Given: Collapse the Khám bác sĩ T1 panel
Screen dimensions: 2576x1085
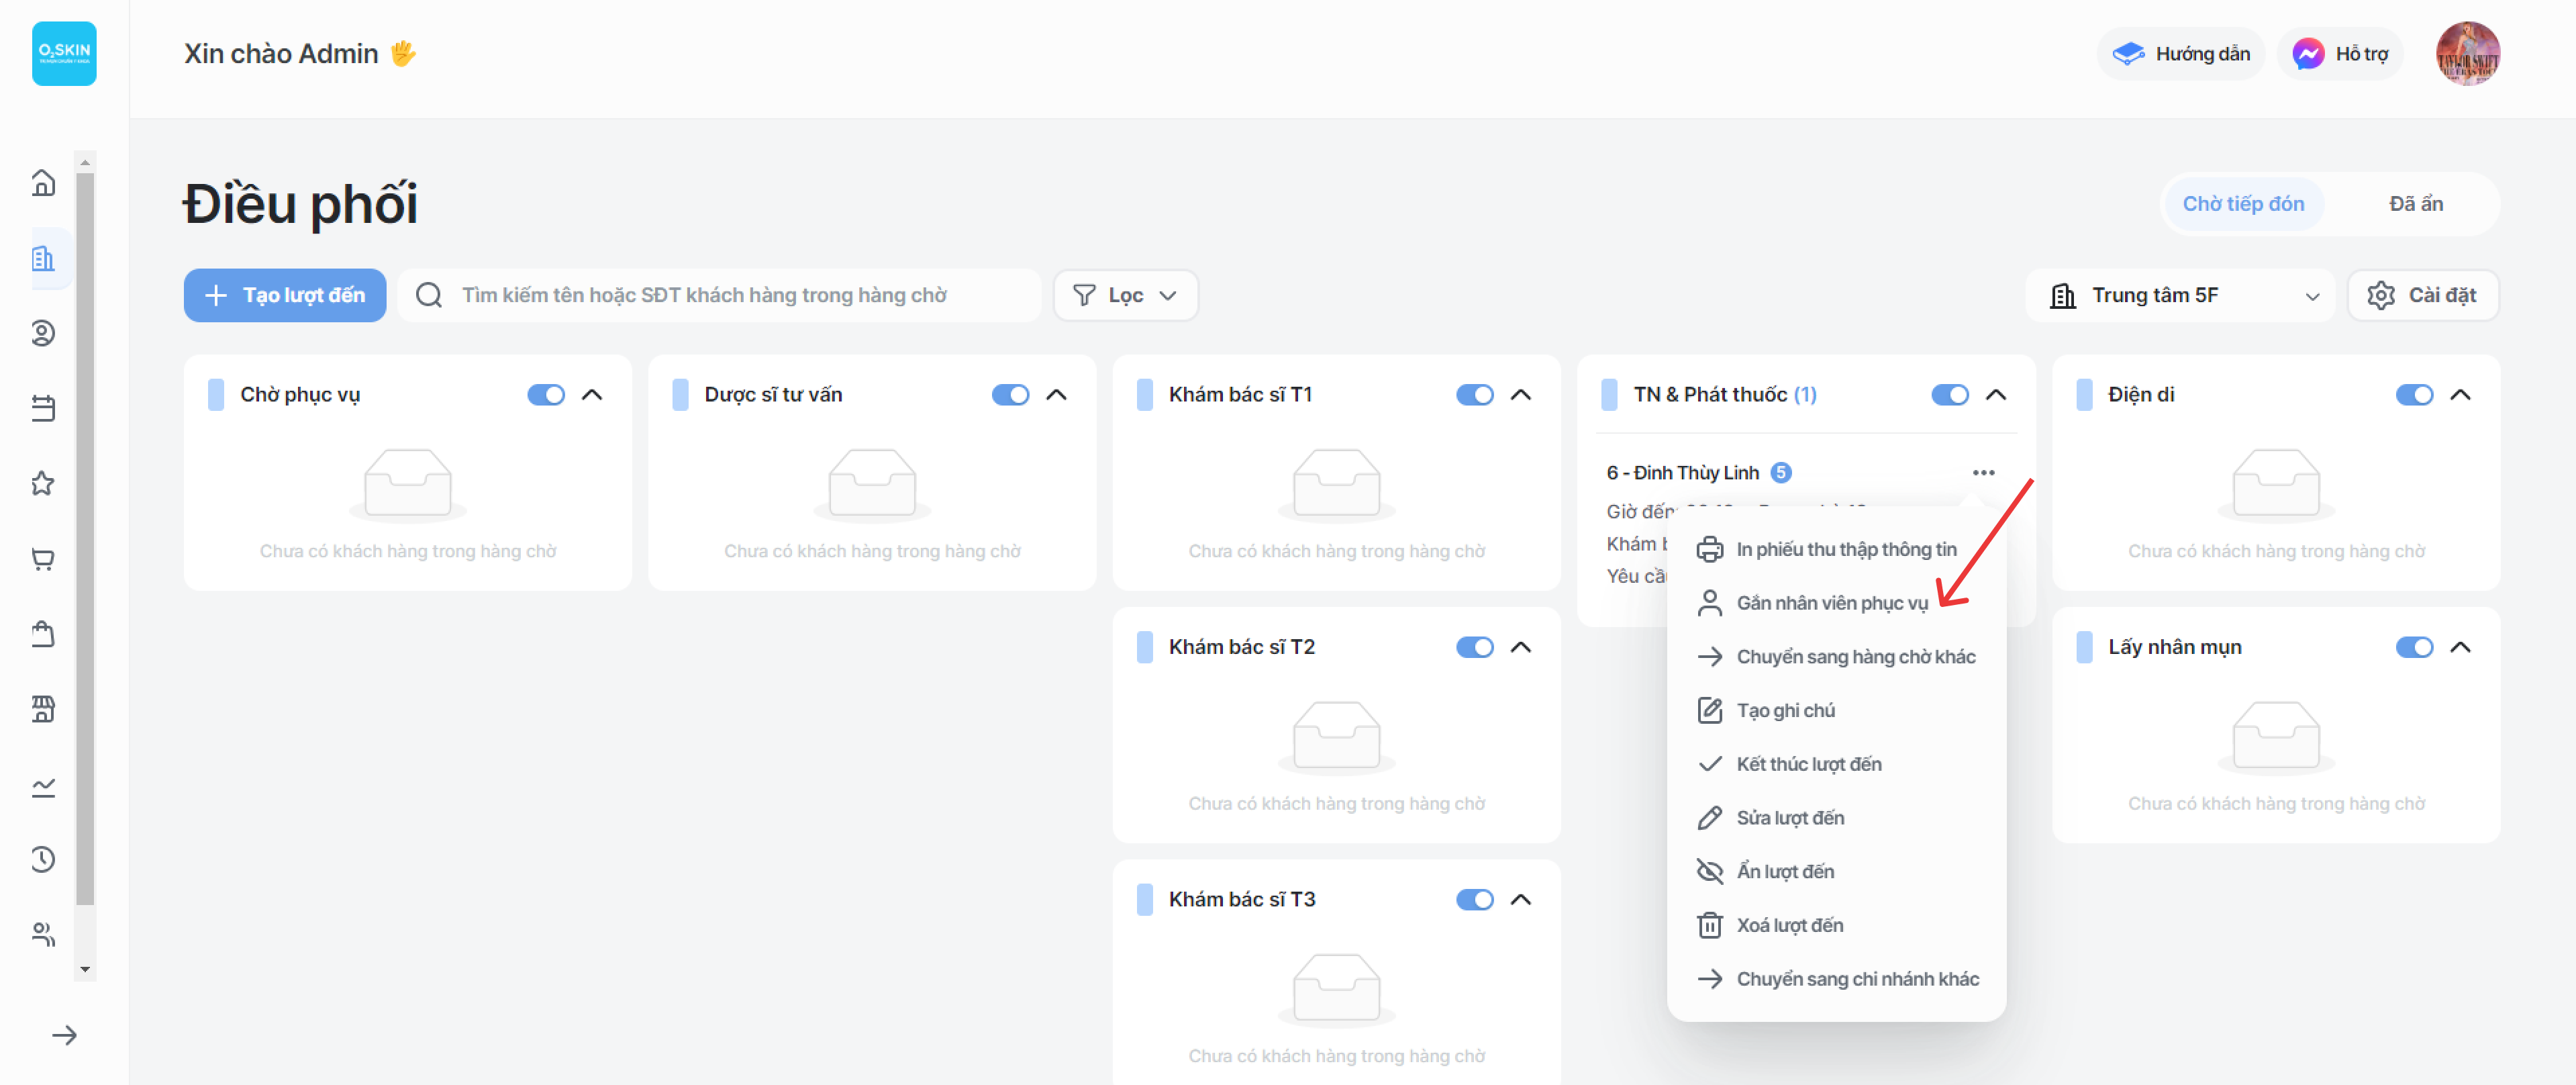Looking at the screenshot, I should 1520,395.
